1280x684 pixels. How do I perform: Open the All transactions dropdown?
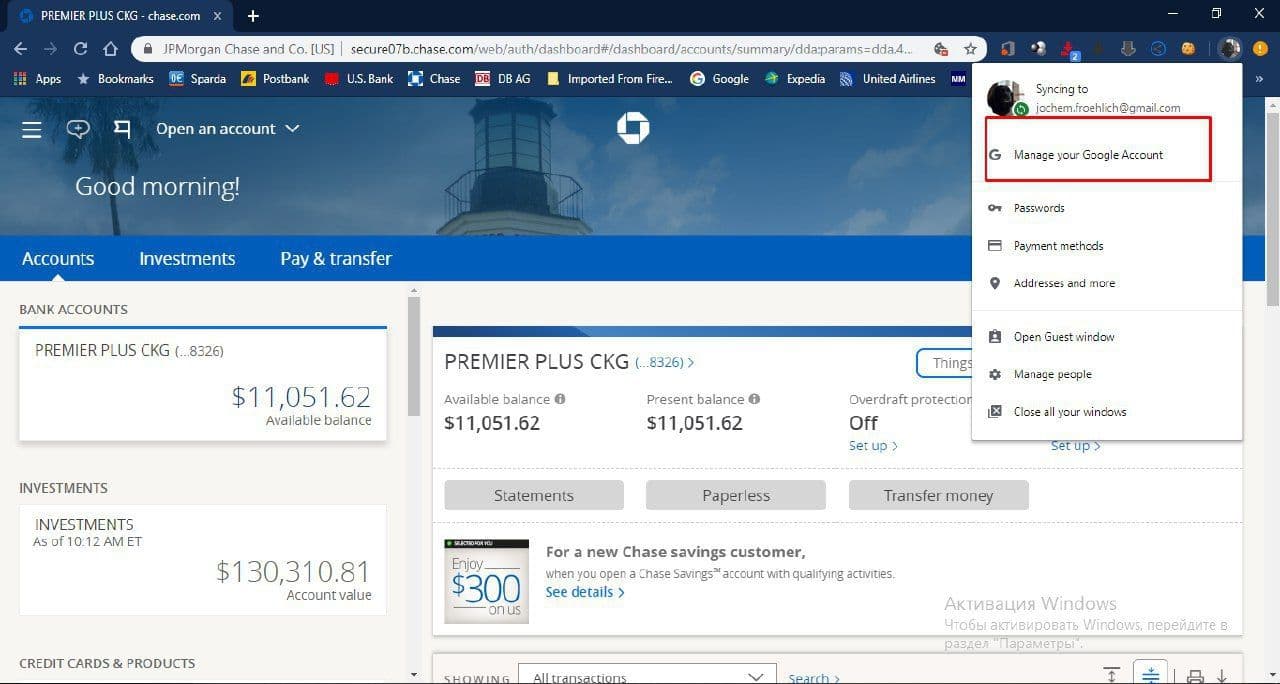[647, 675]
